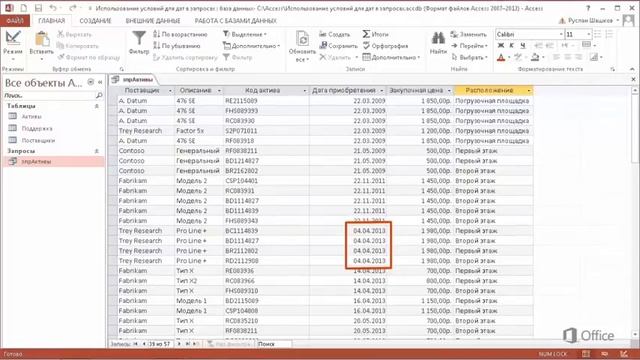Open the font color A picker
Screen dimensions: 640x360
[501, 58]
